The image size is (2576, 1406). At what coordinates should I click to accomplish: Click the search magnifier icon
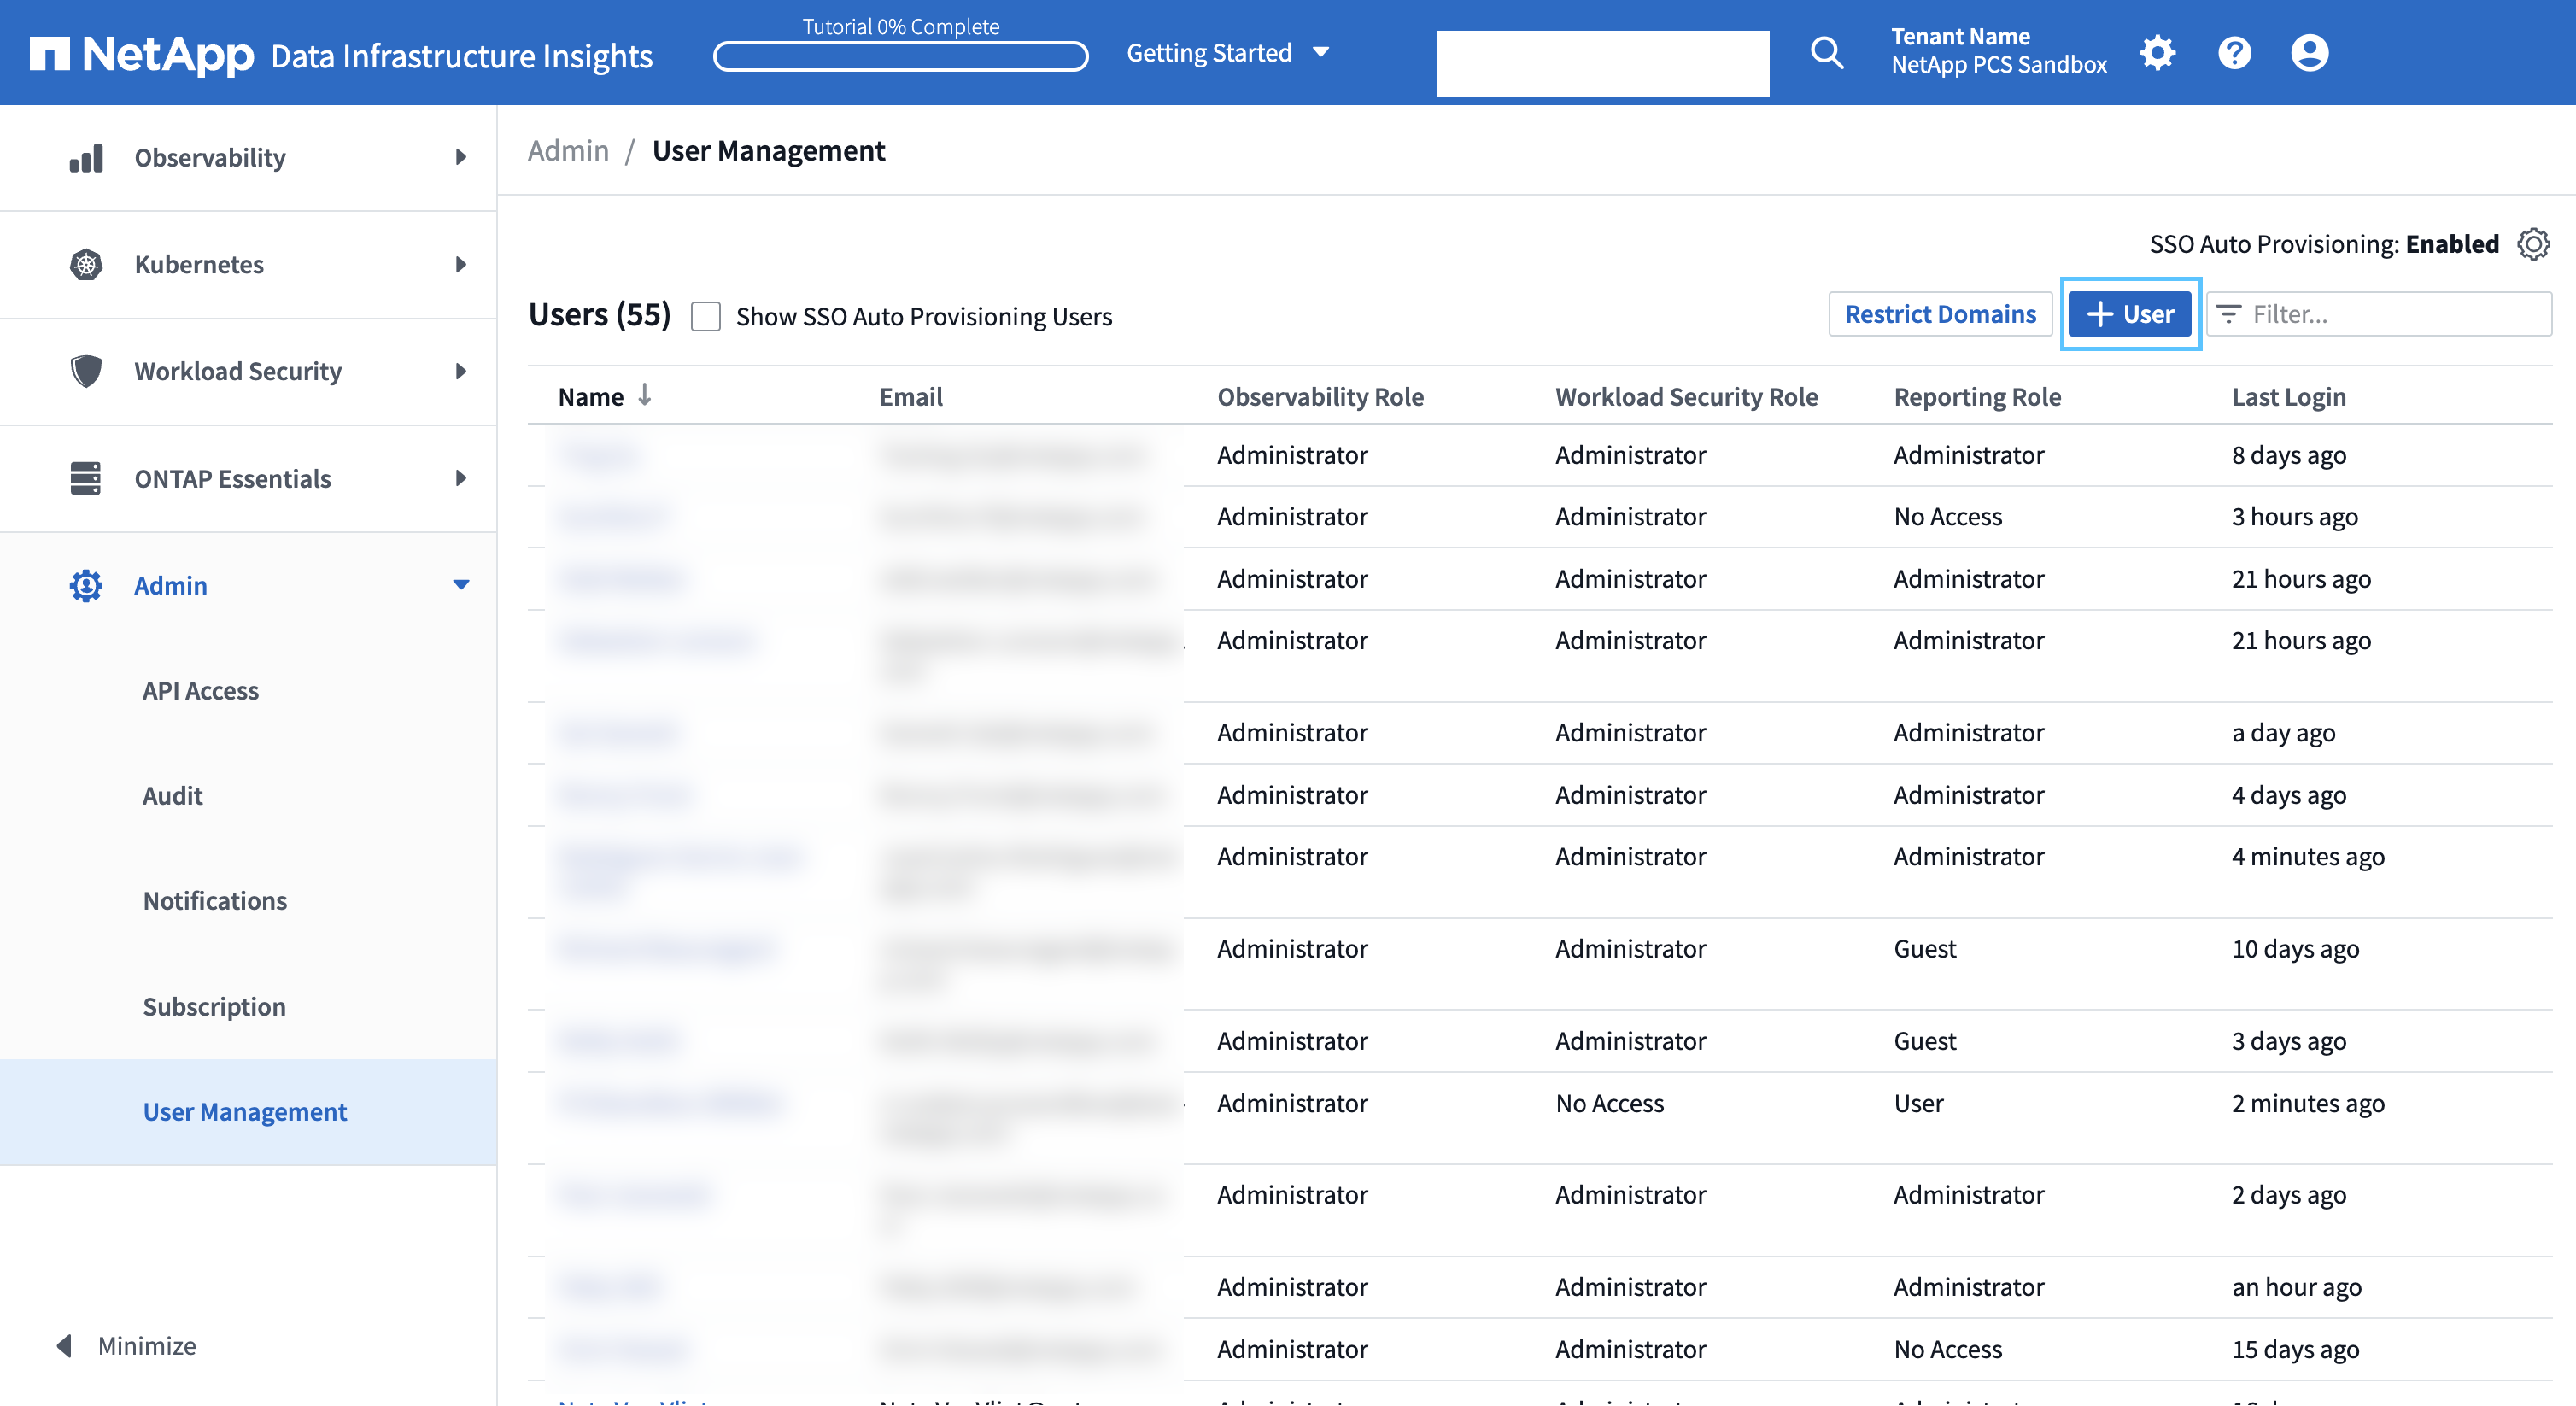pyautogui.click(x=1828, y=52)
